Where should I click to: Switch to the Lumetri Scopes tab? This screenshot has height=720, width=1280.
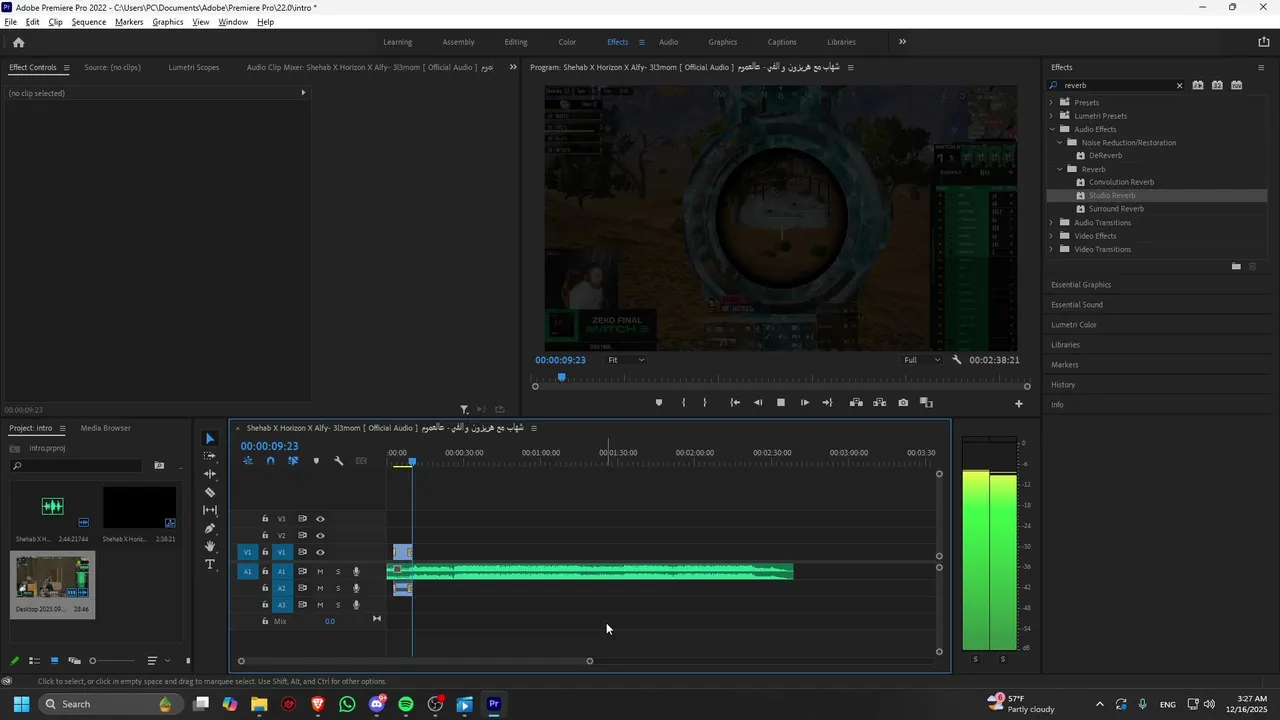194,68
